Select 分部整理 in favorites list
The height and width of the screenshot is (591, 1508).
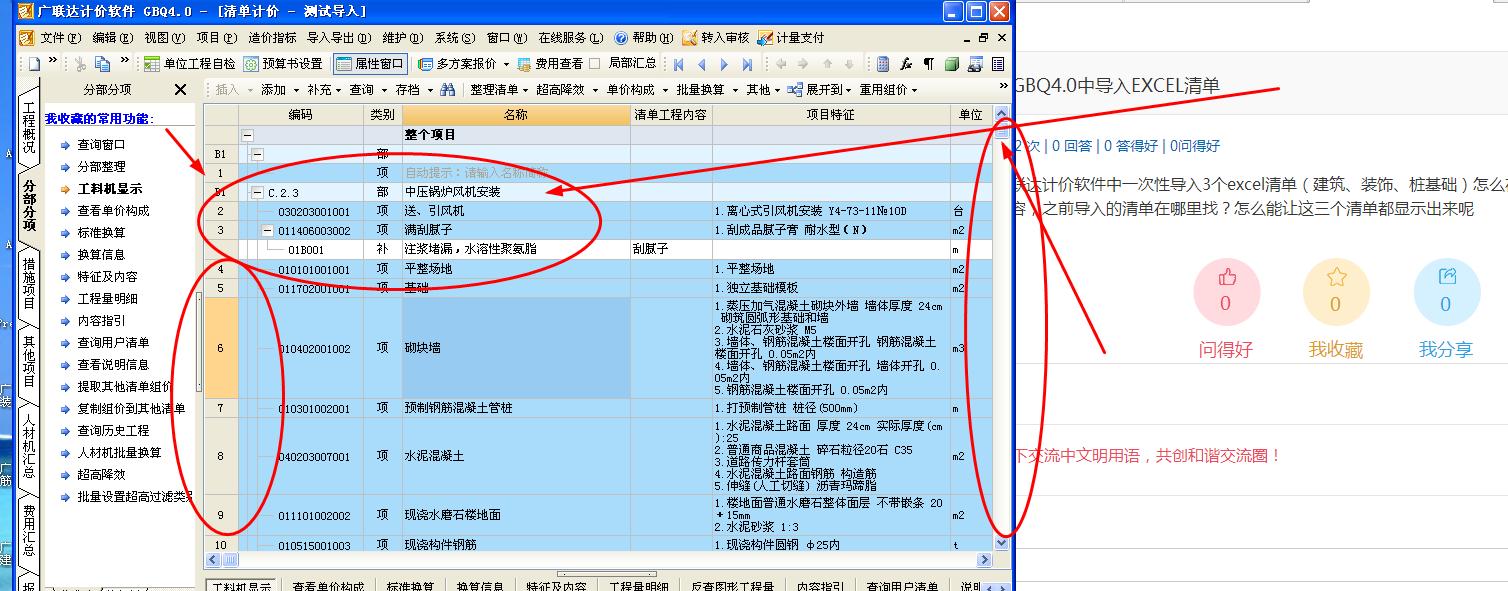click(x=101, y=167)
